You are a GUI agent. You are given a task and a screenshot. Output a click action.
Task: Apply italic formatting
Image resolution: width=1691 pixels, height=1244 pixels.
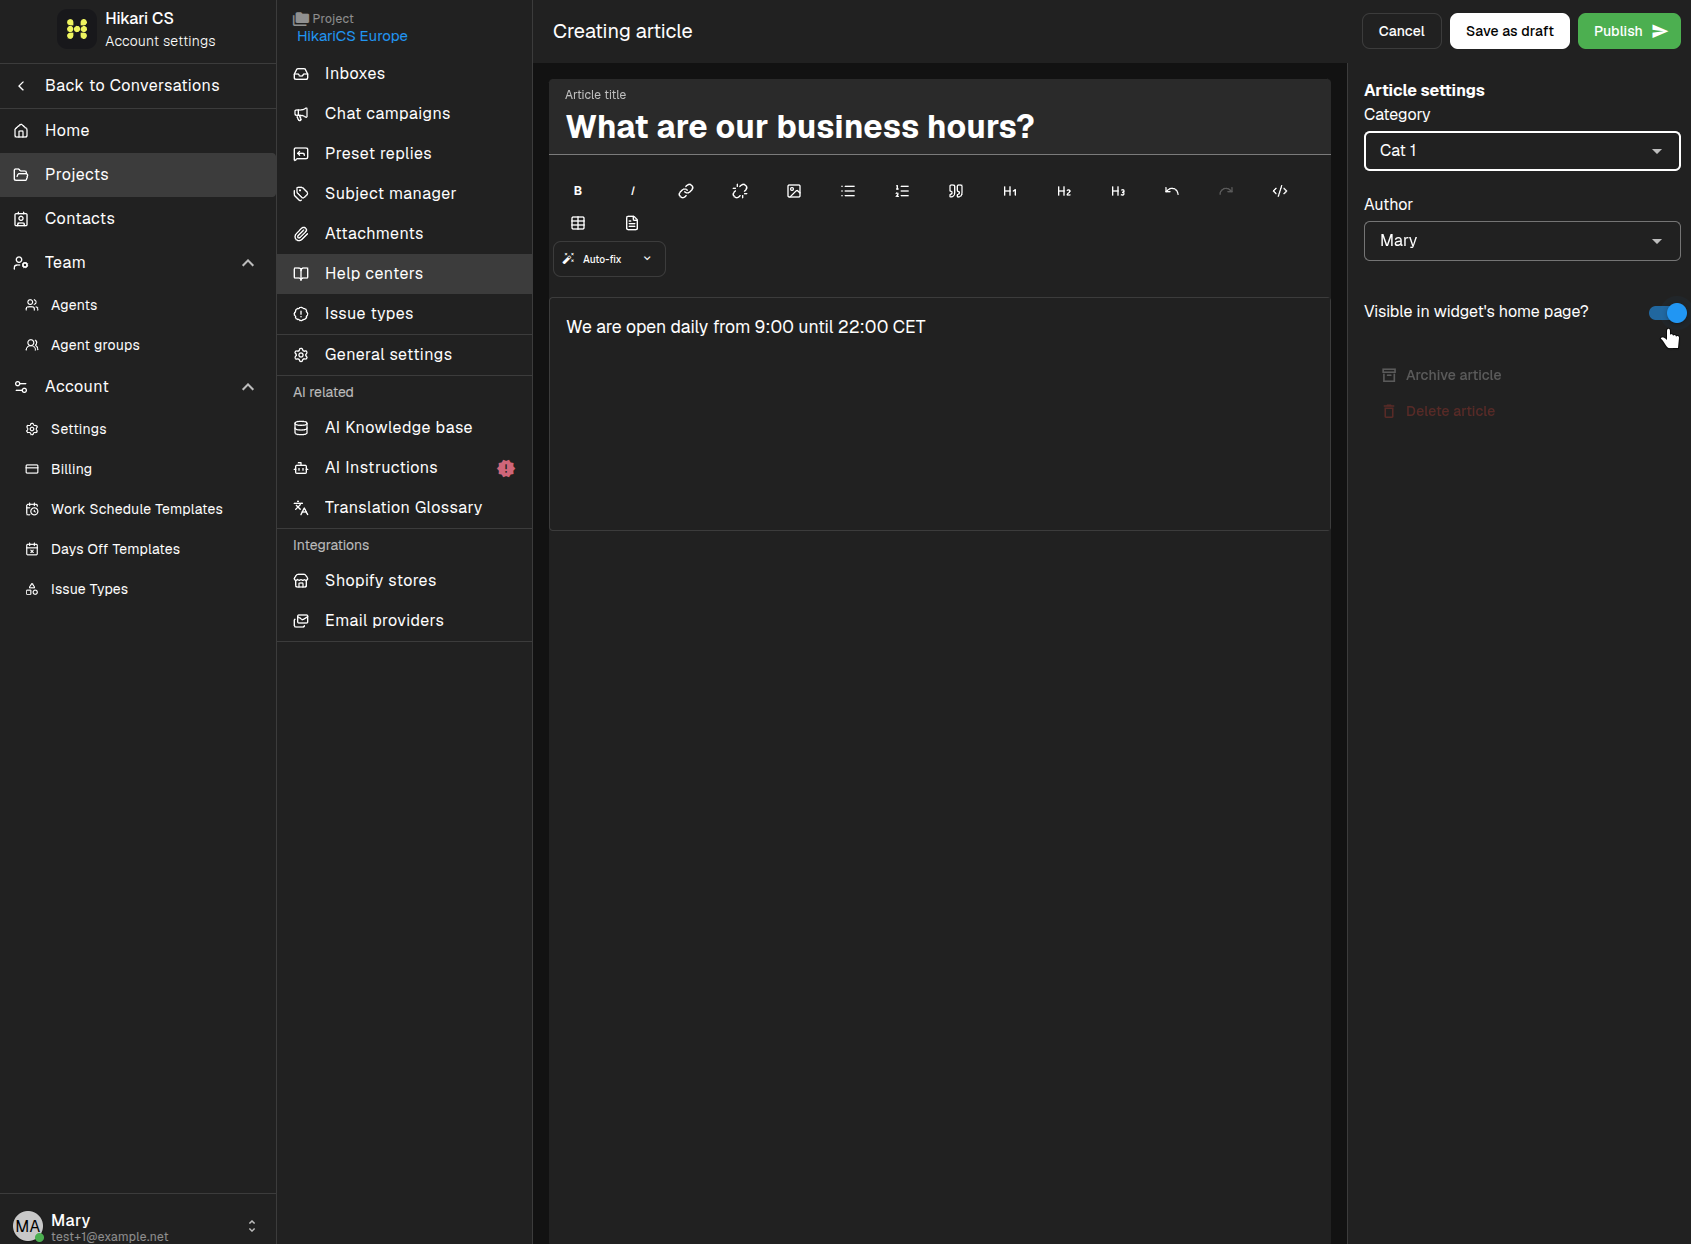tap(632, 191)
